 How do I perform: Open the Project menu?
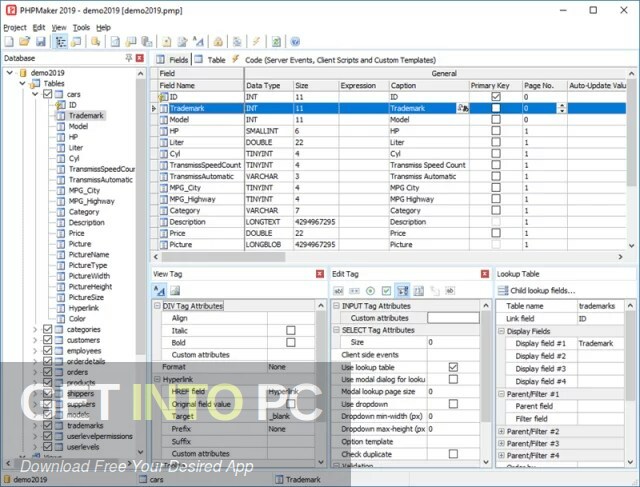click(x=15, y=27)
